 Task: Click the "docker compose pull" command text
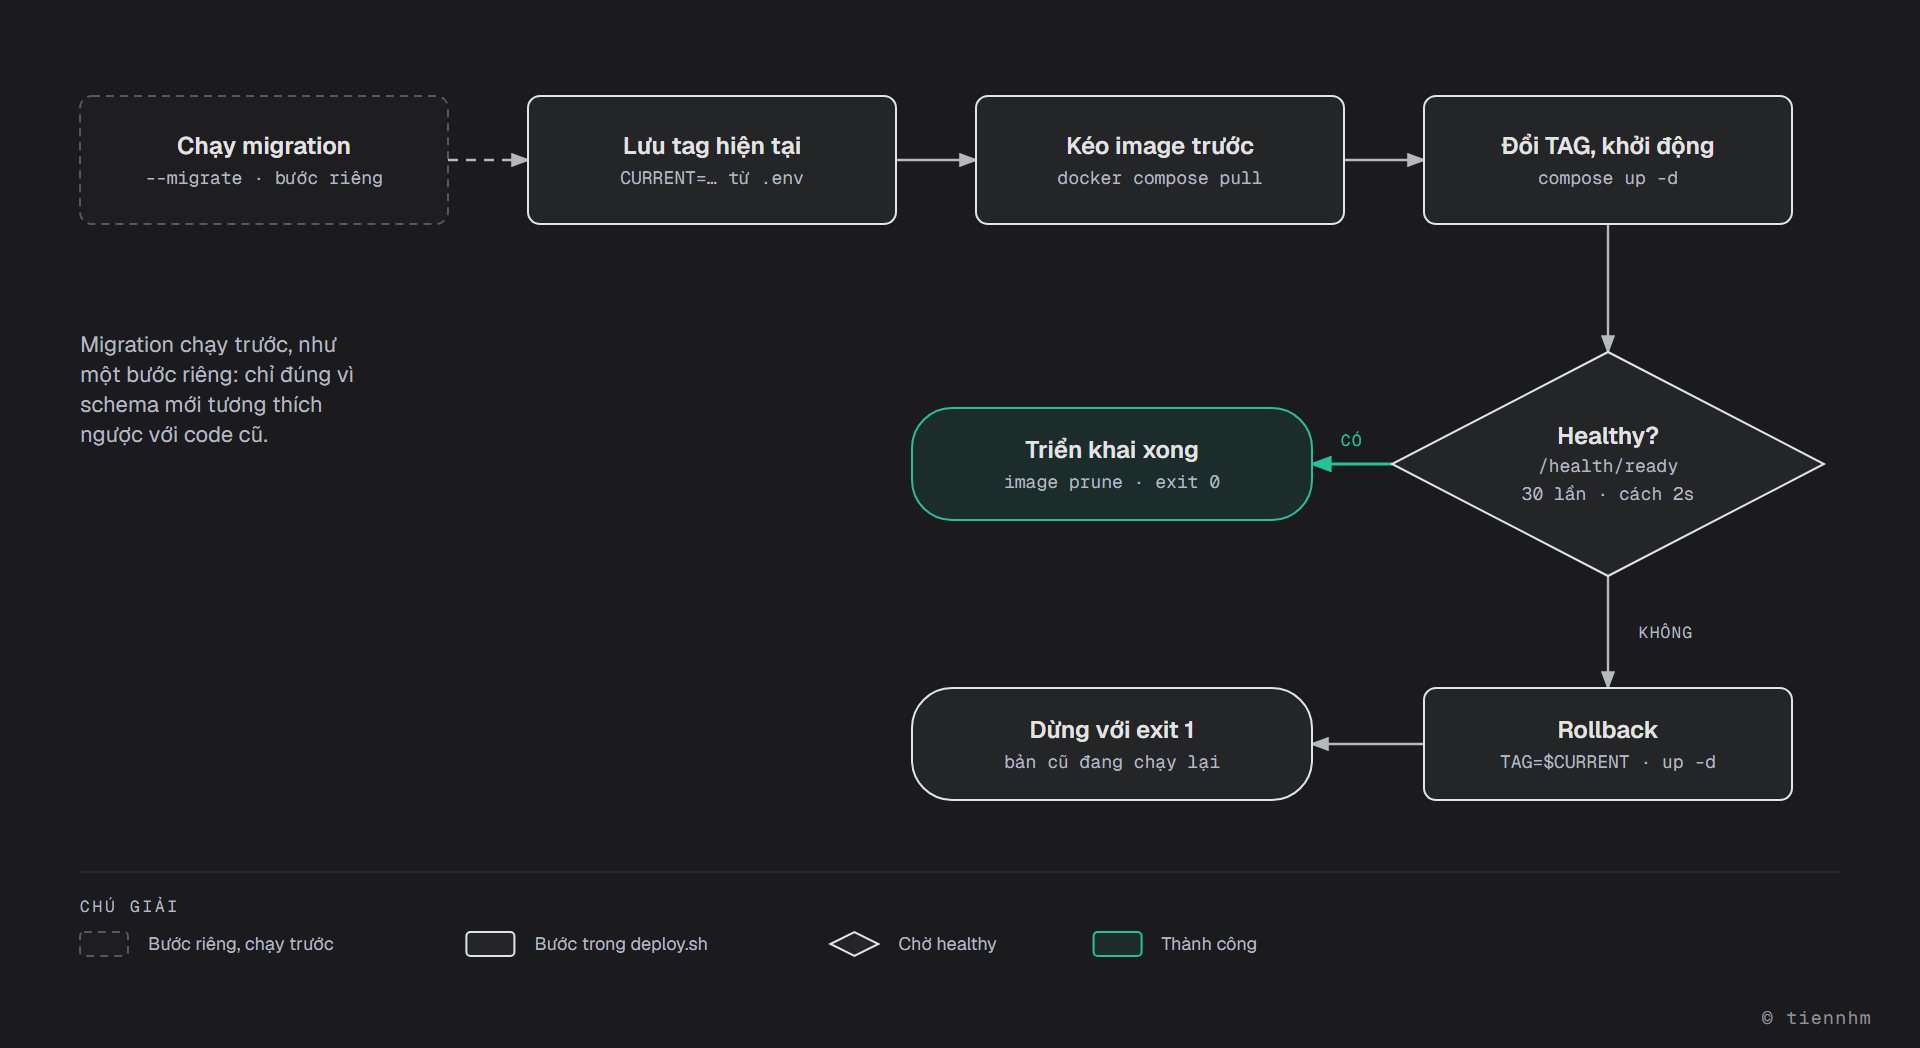pyautogui.click(x=1160, y=178)
